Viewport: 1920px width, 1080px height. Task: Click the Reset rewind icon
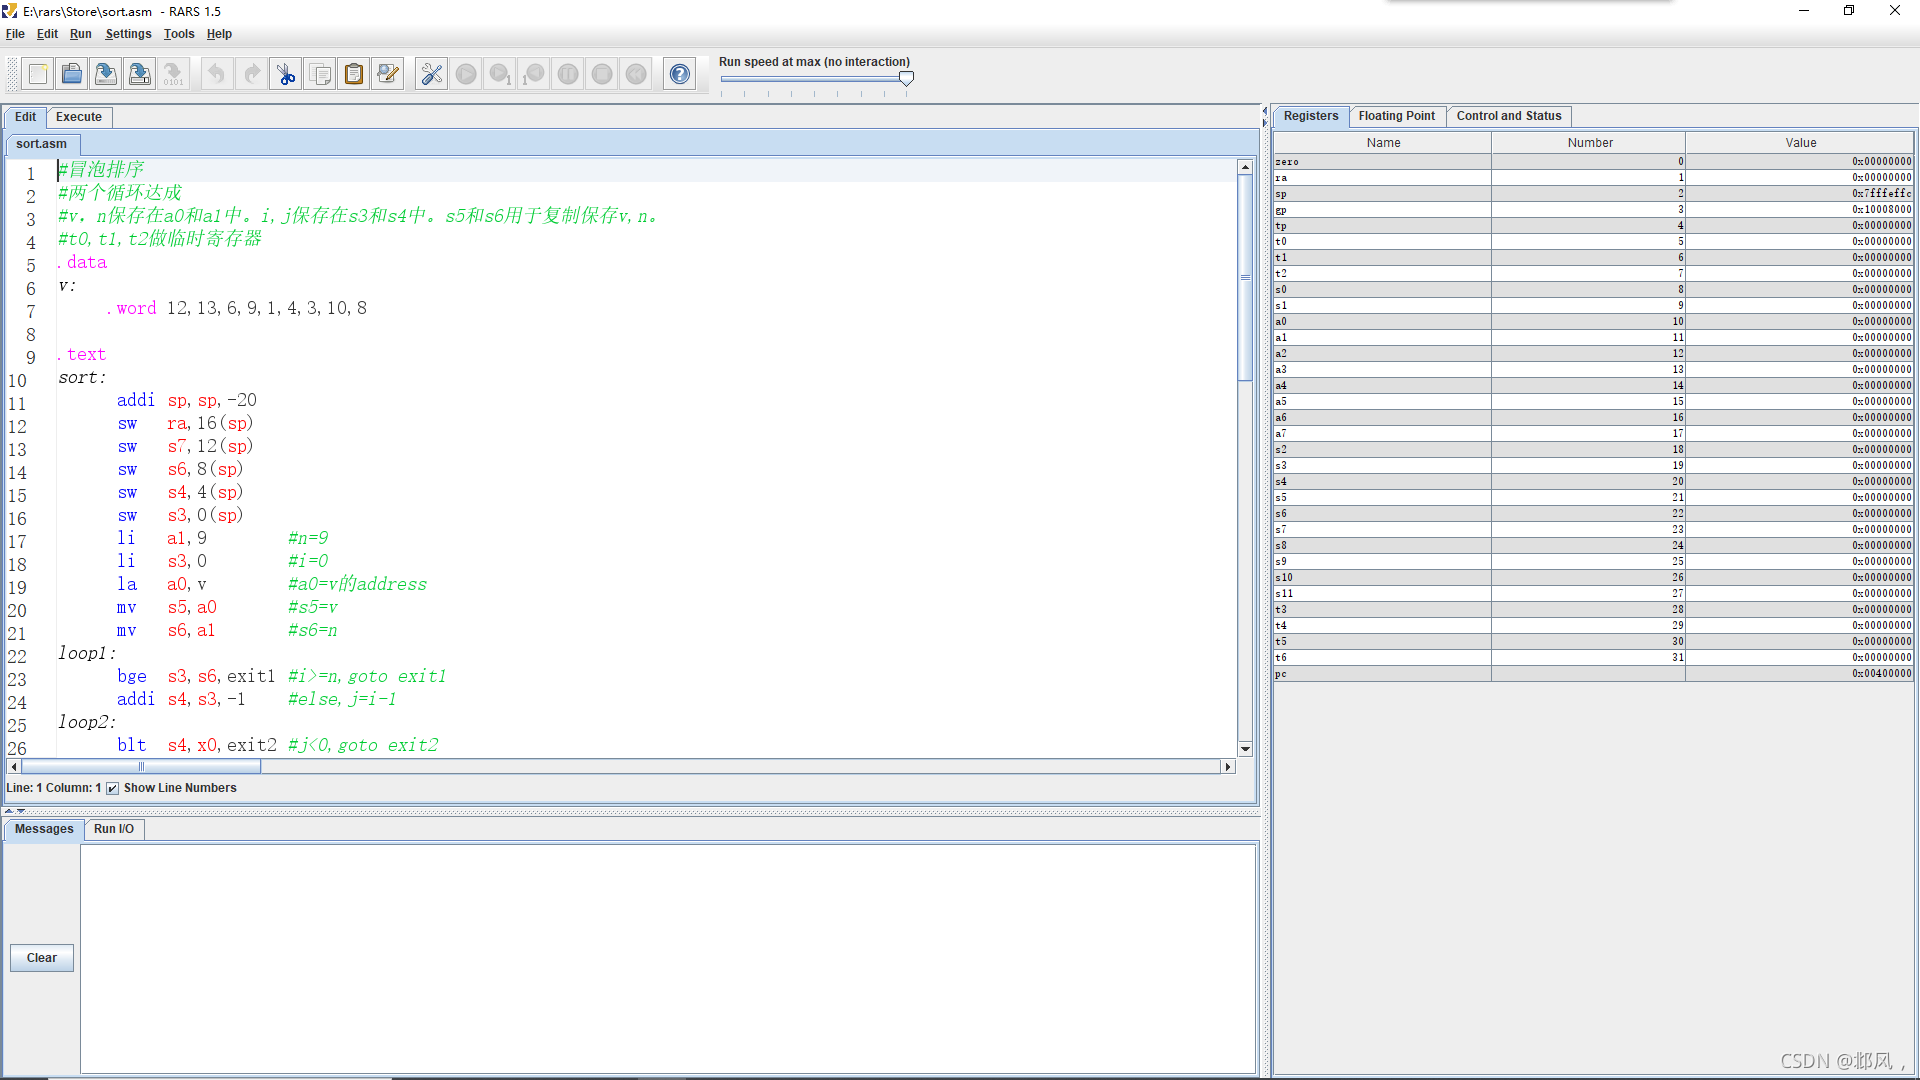(x=636, y=74)
